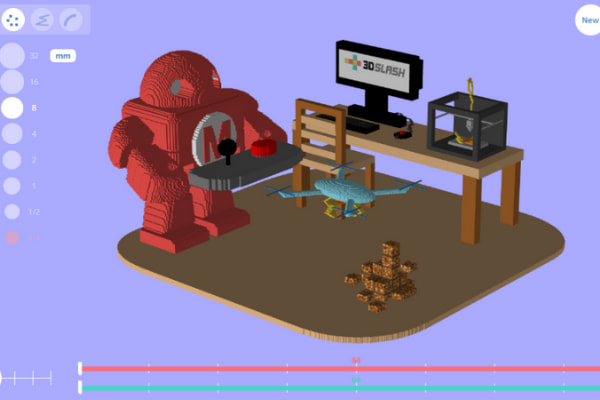Choose cube size 2 circle
600x400 pixels.
[x=12, y=160]
